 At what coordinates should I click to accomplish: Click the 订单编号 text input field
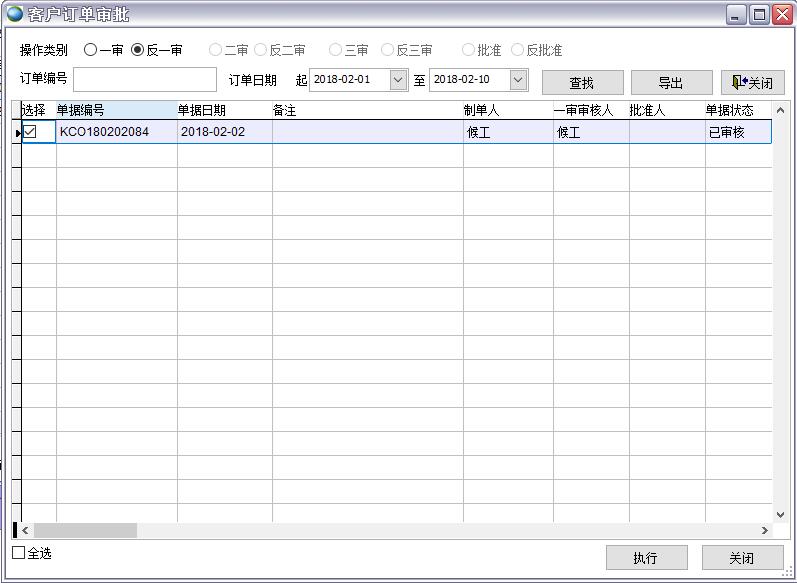coord(145,80)
